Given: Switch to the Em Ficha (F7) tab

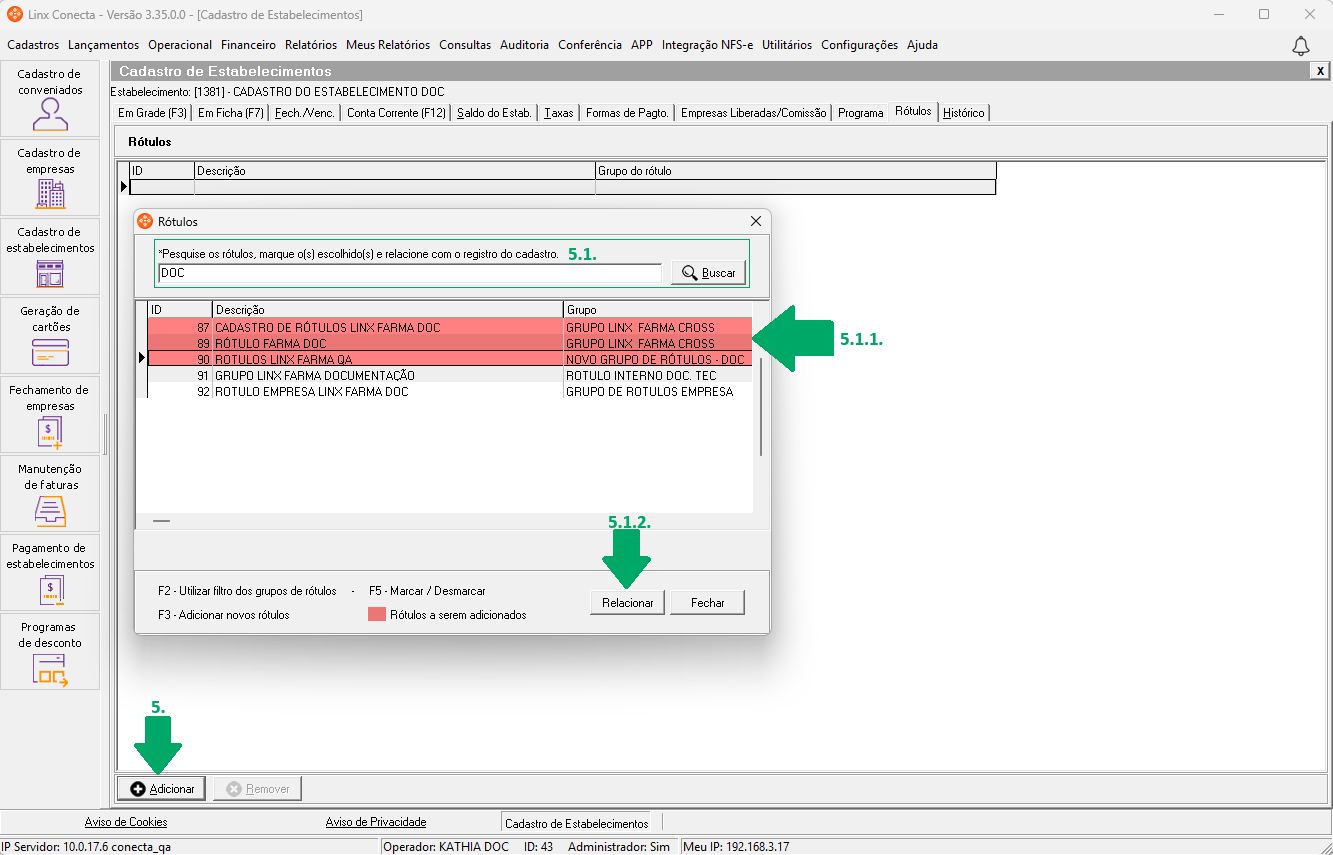Looking at the screenshot, I should coord(231,113).
